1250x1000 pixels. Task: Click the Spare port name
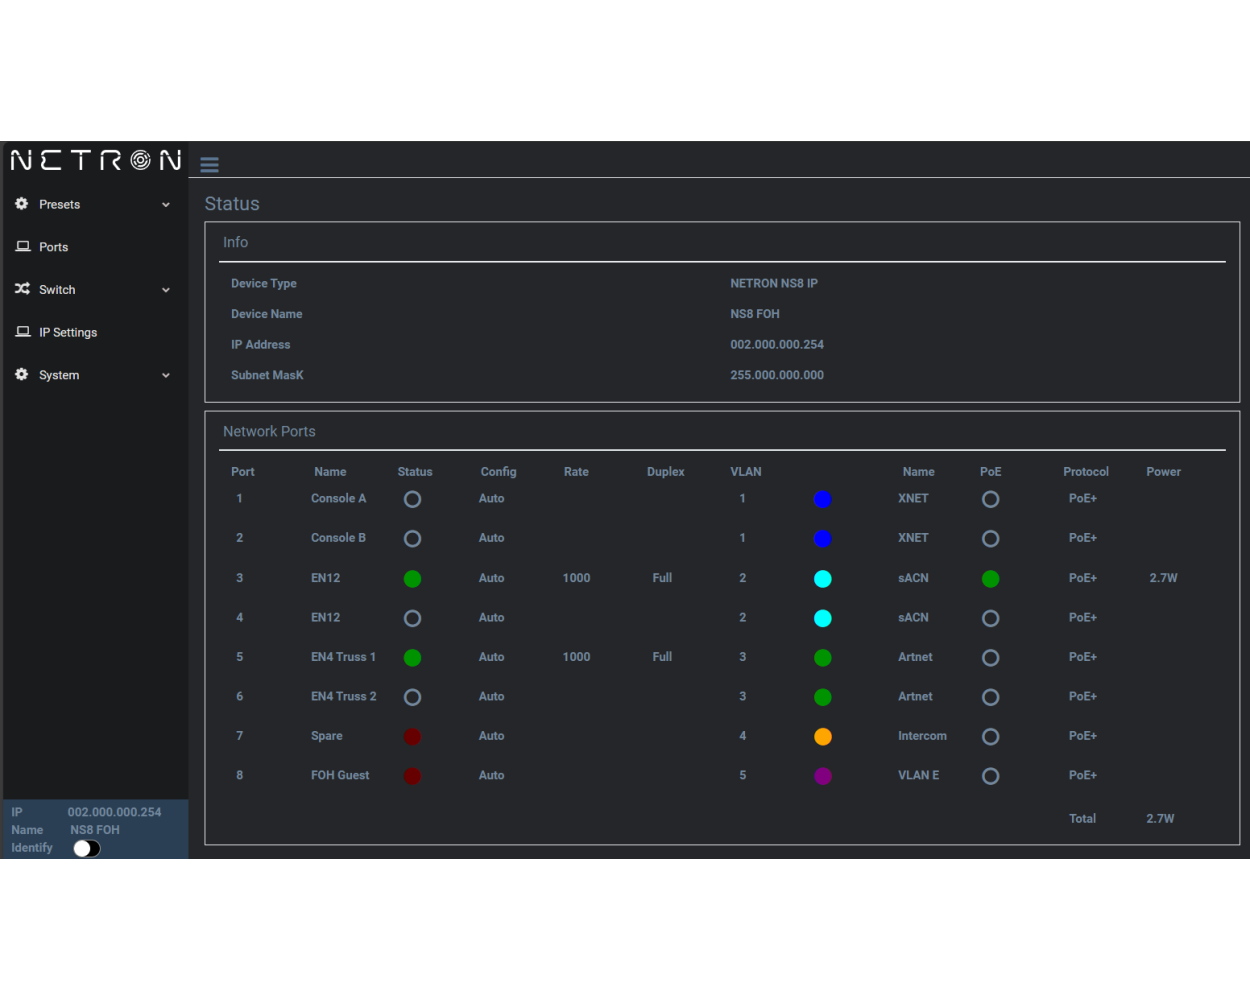pos(326,736)
